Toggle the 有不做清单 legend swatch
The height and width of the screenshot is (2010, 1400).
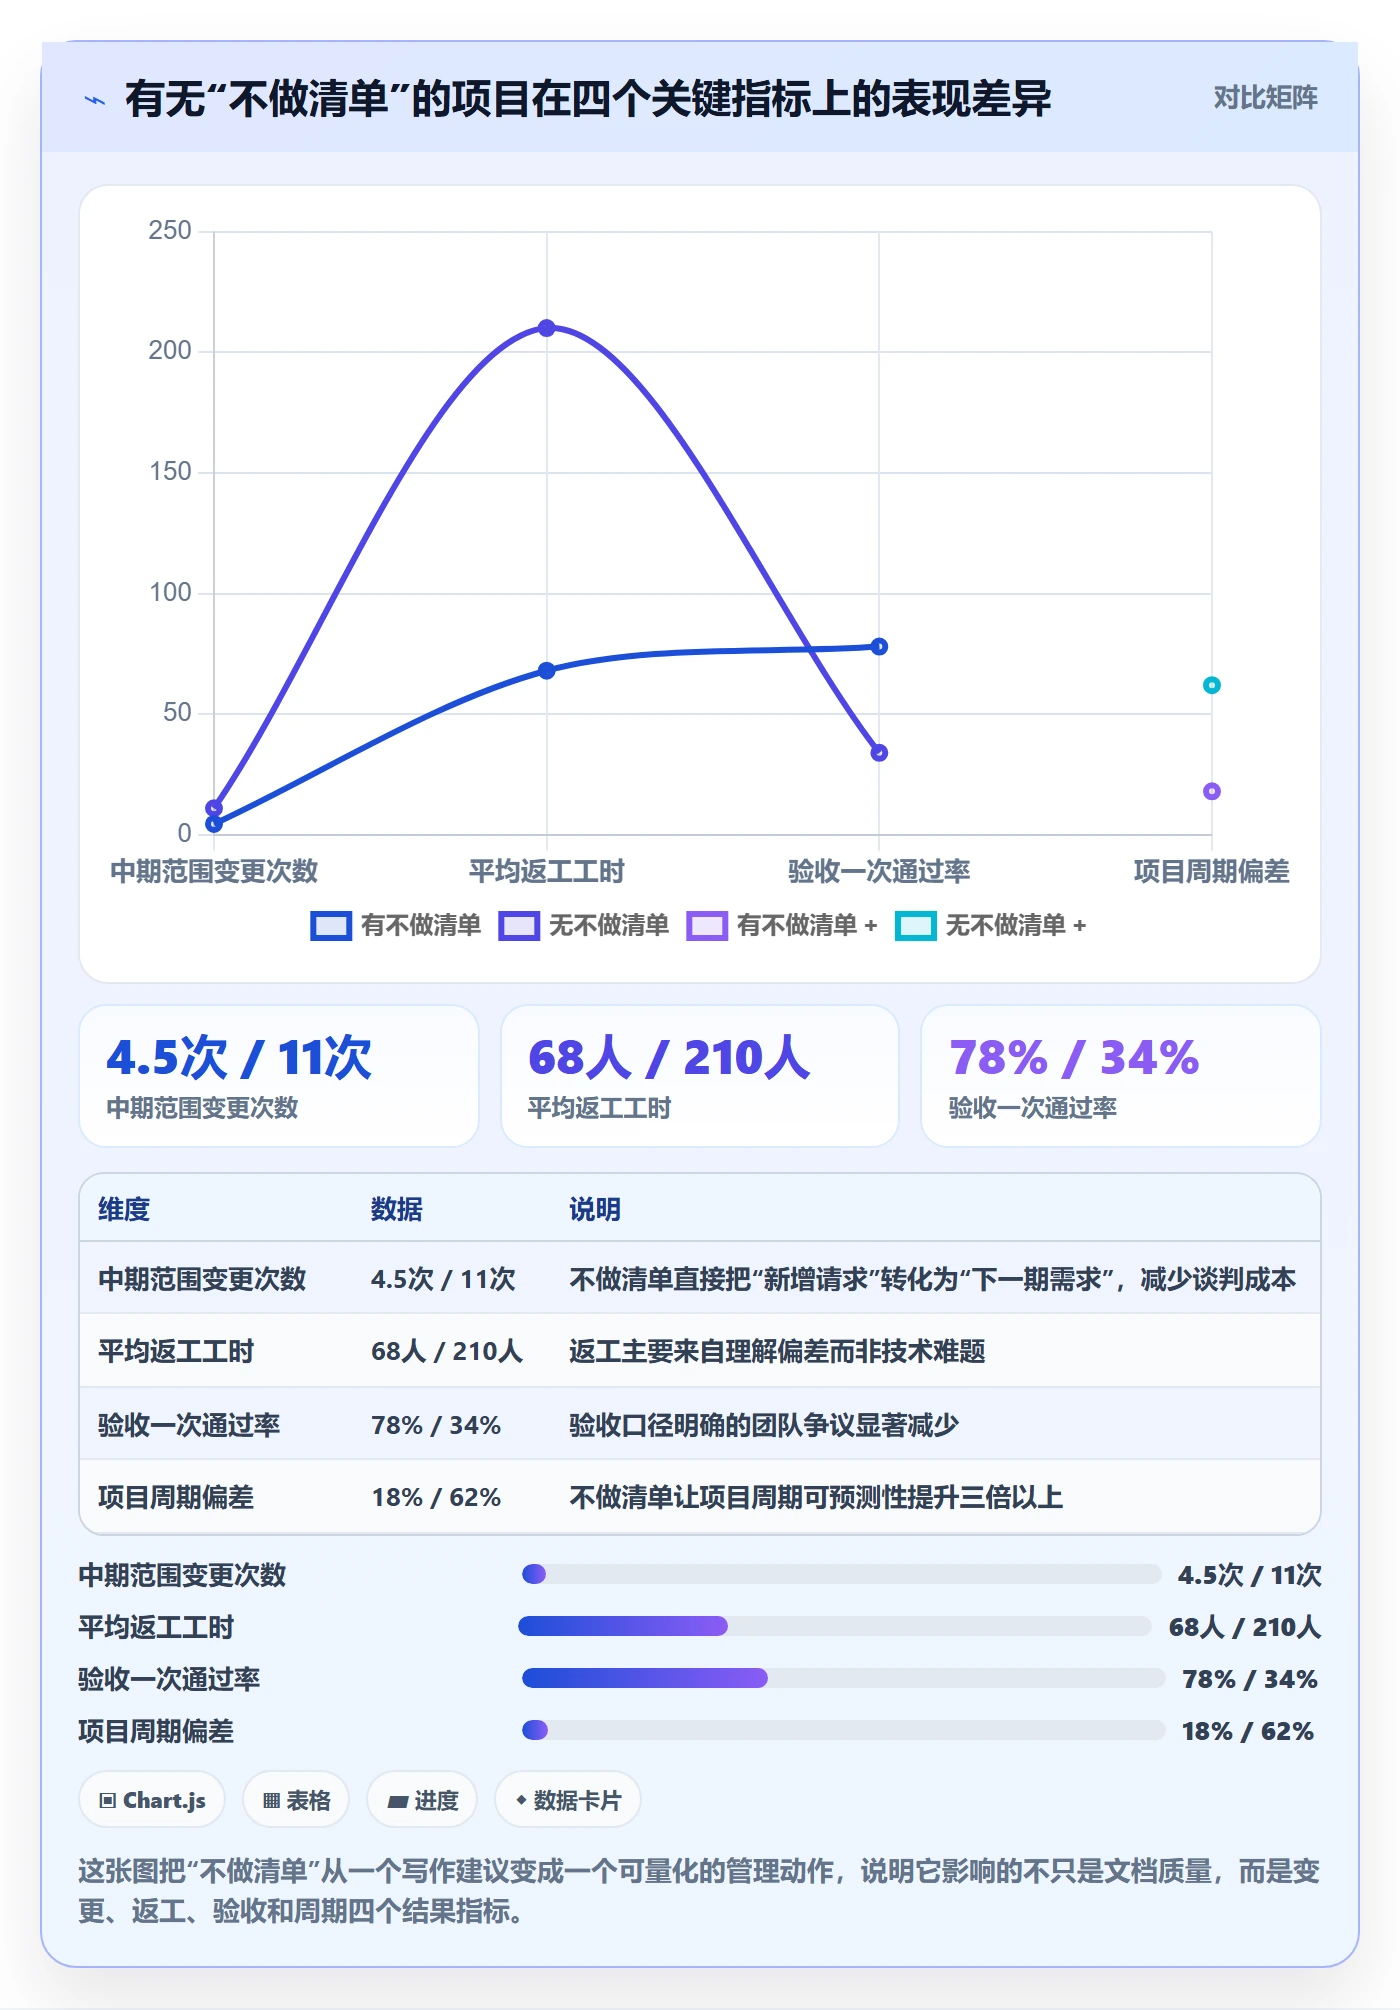coord(331,926)
